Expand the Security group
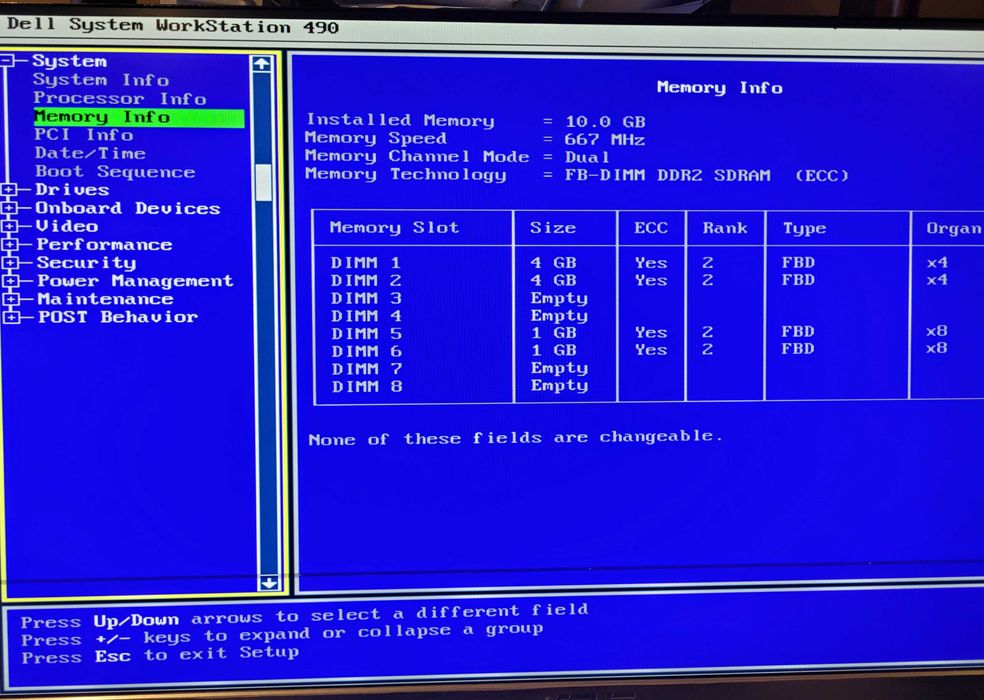The width and height of the screenshot is (984, 700). [9, 262]
